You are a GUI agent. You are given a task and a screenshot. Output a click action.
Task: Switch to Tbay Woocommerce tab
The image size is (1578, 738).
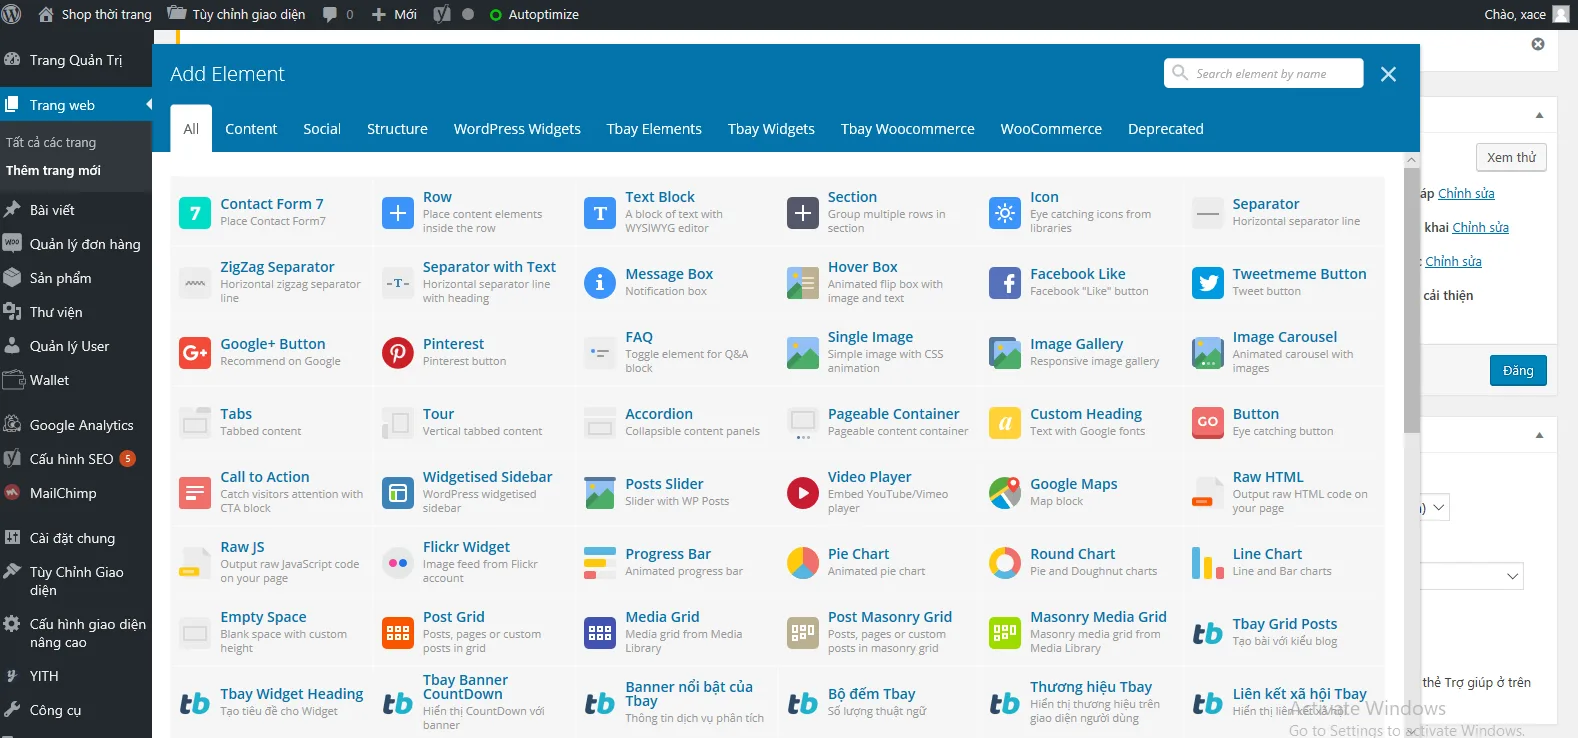pos(908,129)
